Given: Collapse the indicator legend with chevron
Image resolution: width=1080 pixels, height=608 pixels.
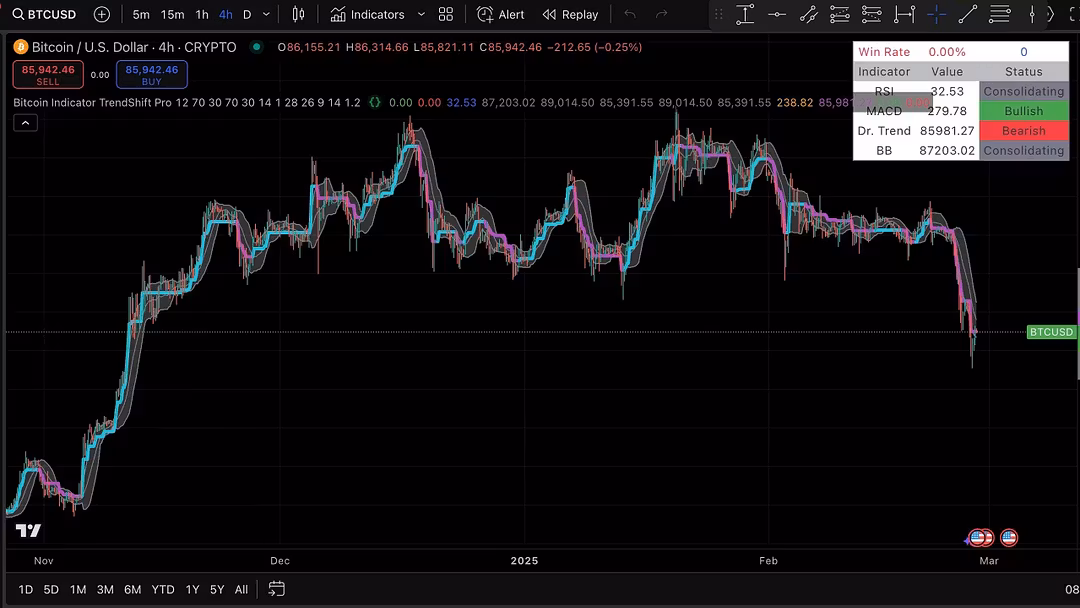Looking at the screenshot, I should pyautogui.click(x=25, y=123).
